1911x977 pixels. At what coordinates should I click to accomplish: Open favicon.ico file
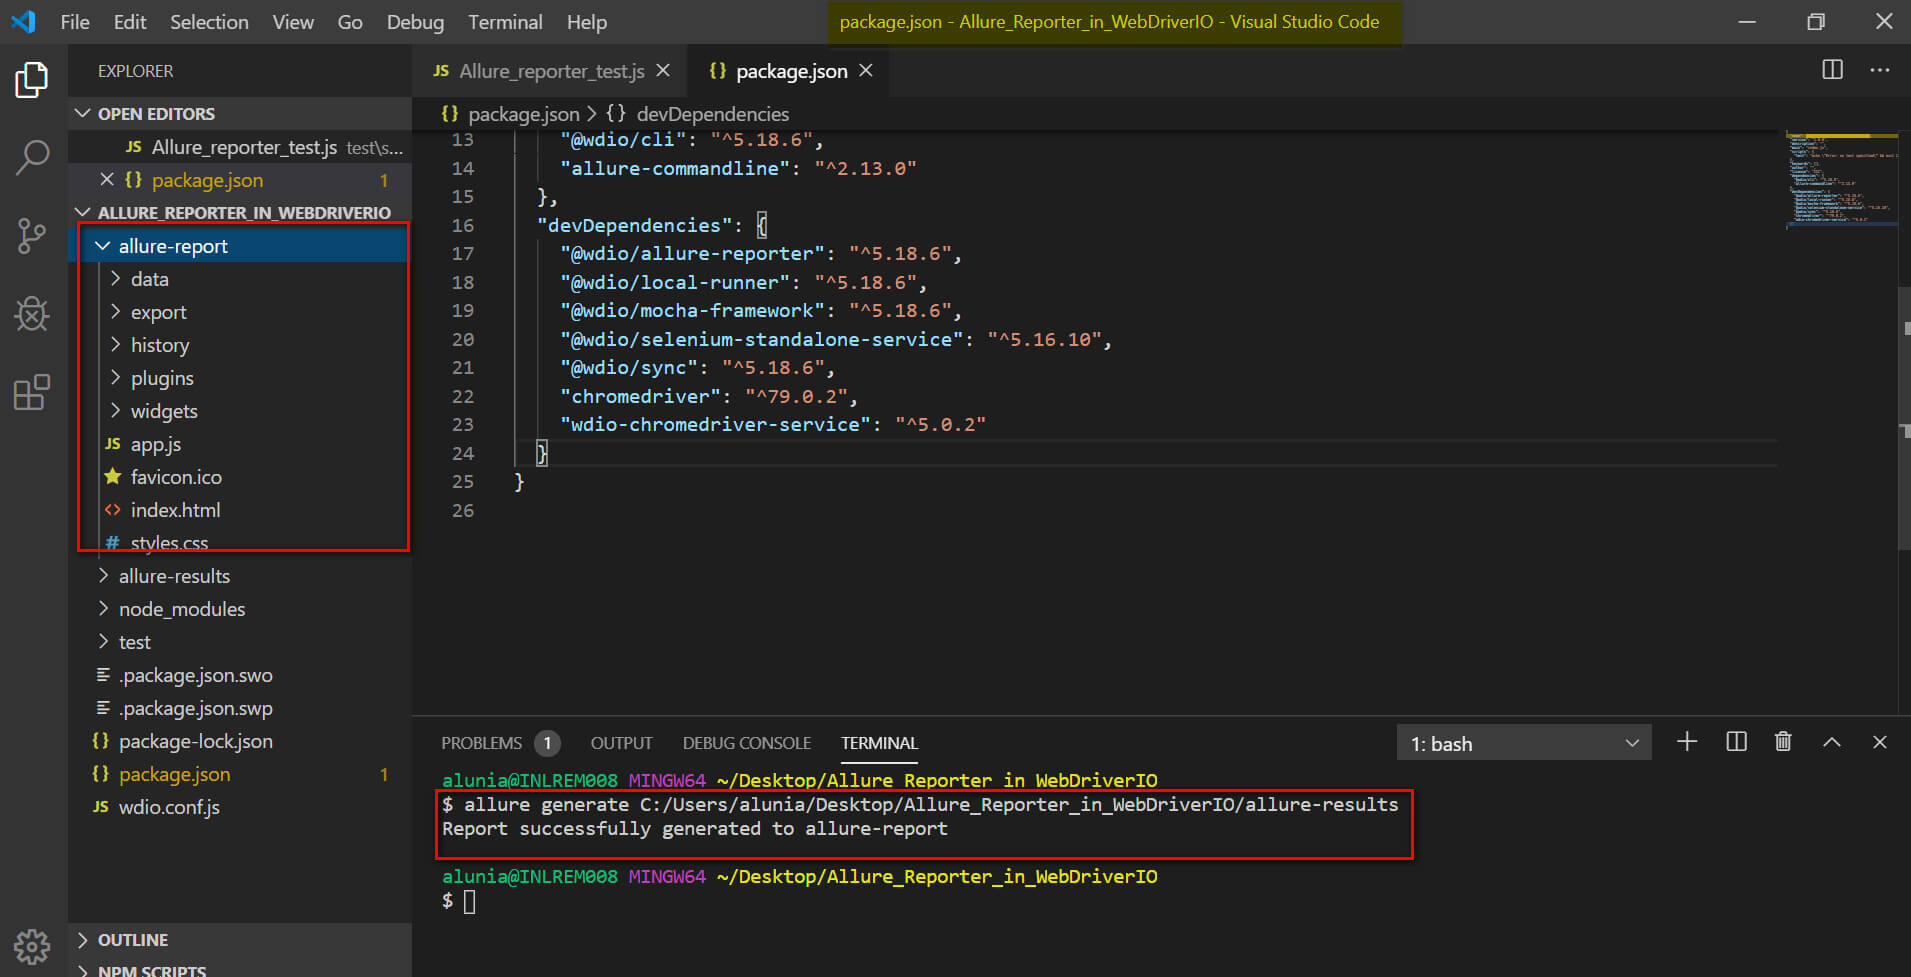tap(176, 477)
